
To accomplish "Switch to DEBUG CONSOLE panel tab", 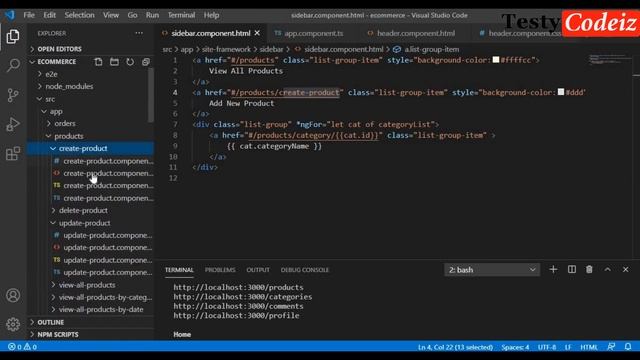I will [304, 270].
